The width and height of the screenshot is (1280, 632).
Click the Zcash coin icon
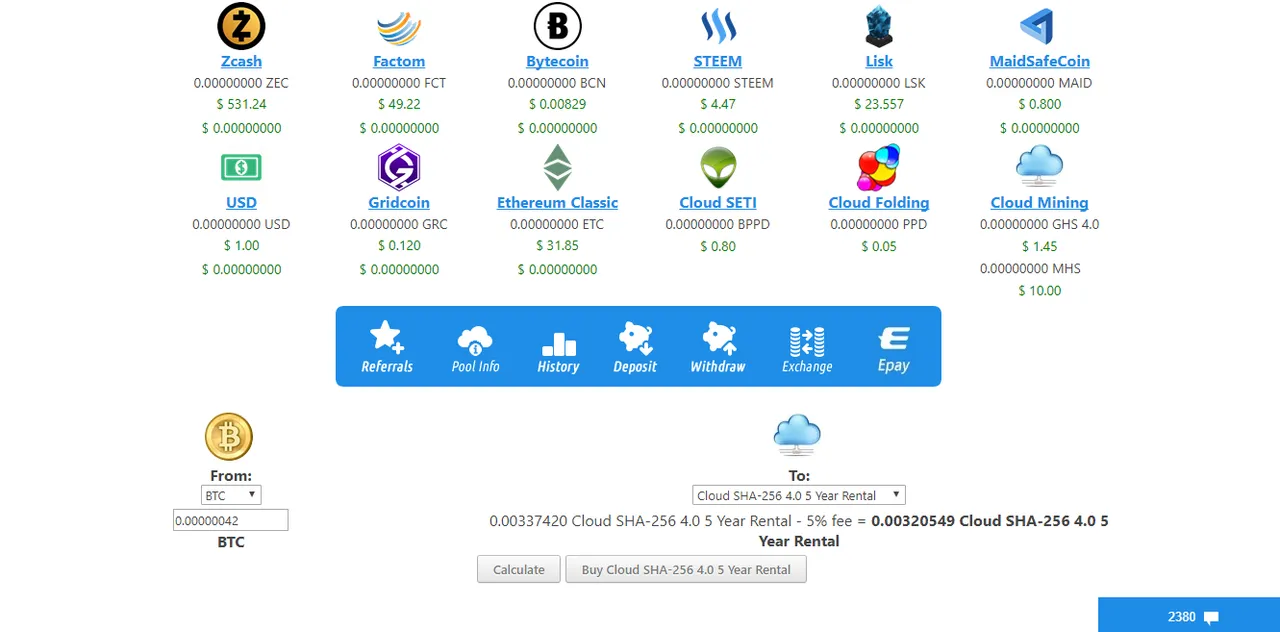[241, 26]
